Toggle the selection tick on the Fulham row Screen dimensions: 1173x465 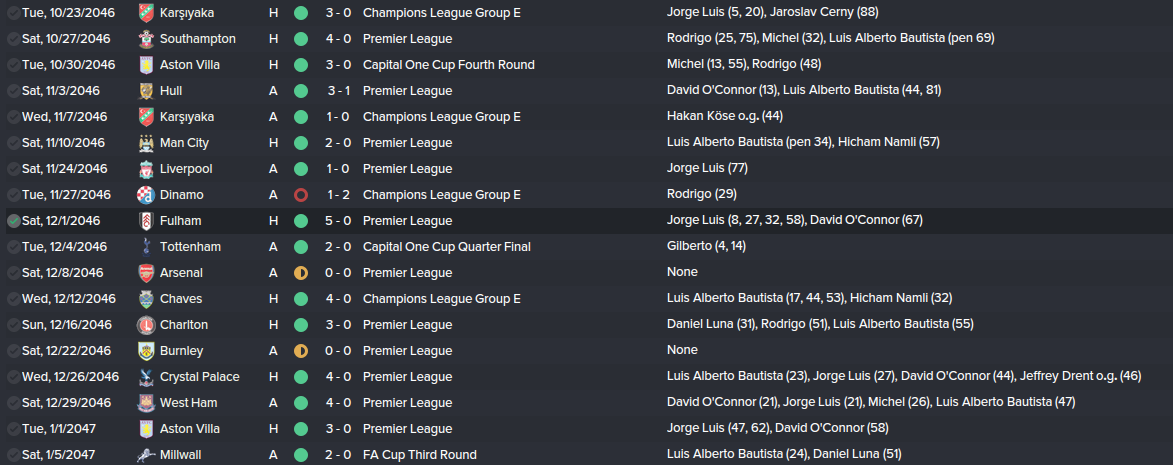[x=13, y=221]
